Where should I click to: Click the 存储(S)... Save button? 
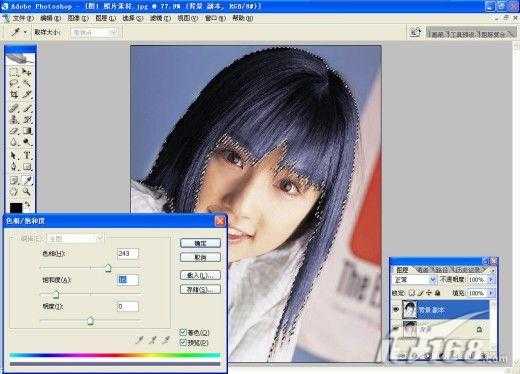(200, 289)
